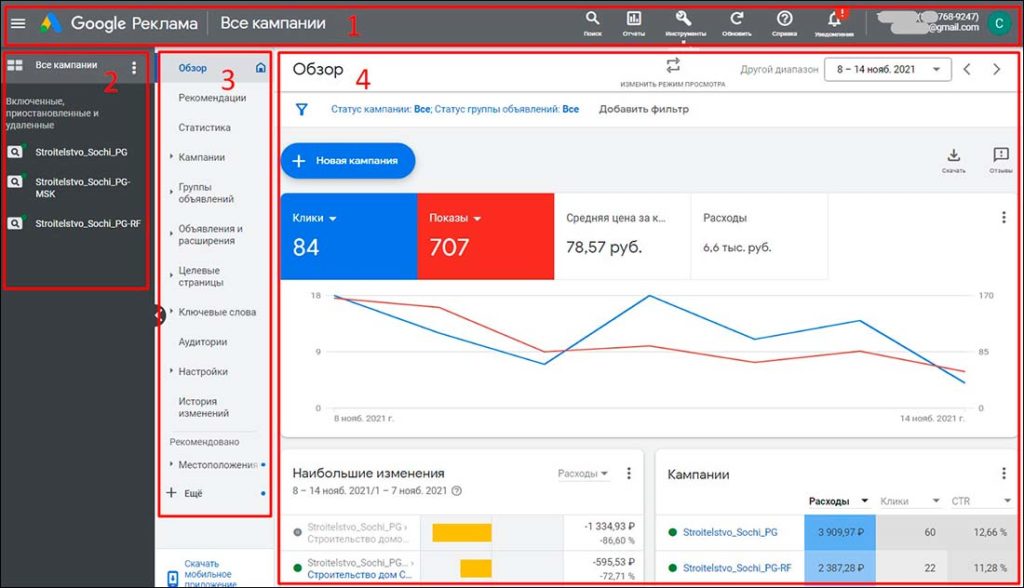Open Местоположения page
The width and height of the screenshot is (1024, 588).
pyautogui.click(x=217, y=465)
